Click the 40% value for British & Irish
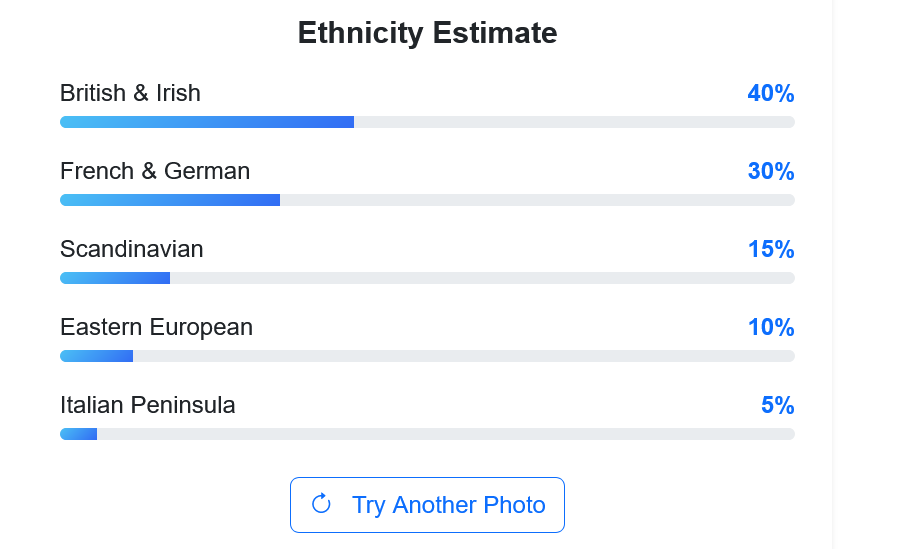The width and height of the screenshot is (910, 549). click(770, 93)
